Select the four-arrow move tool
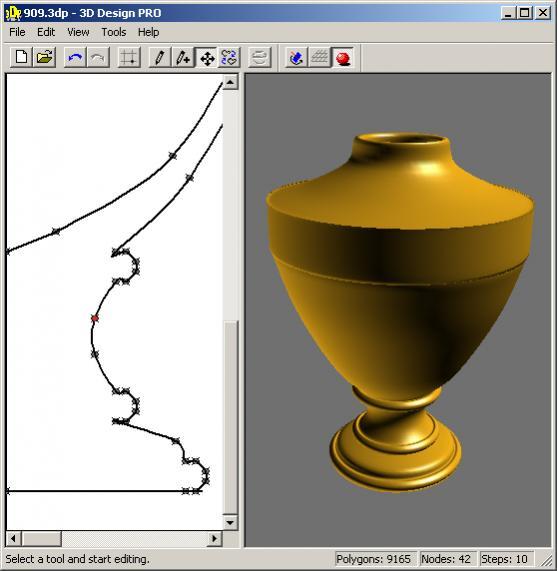This screenshot has width=557, height=571. click(206, 58)
